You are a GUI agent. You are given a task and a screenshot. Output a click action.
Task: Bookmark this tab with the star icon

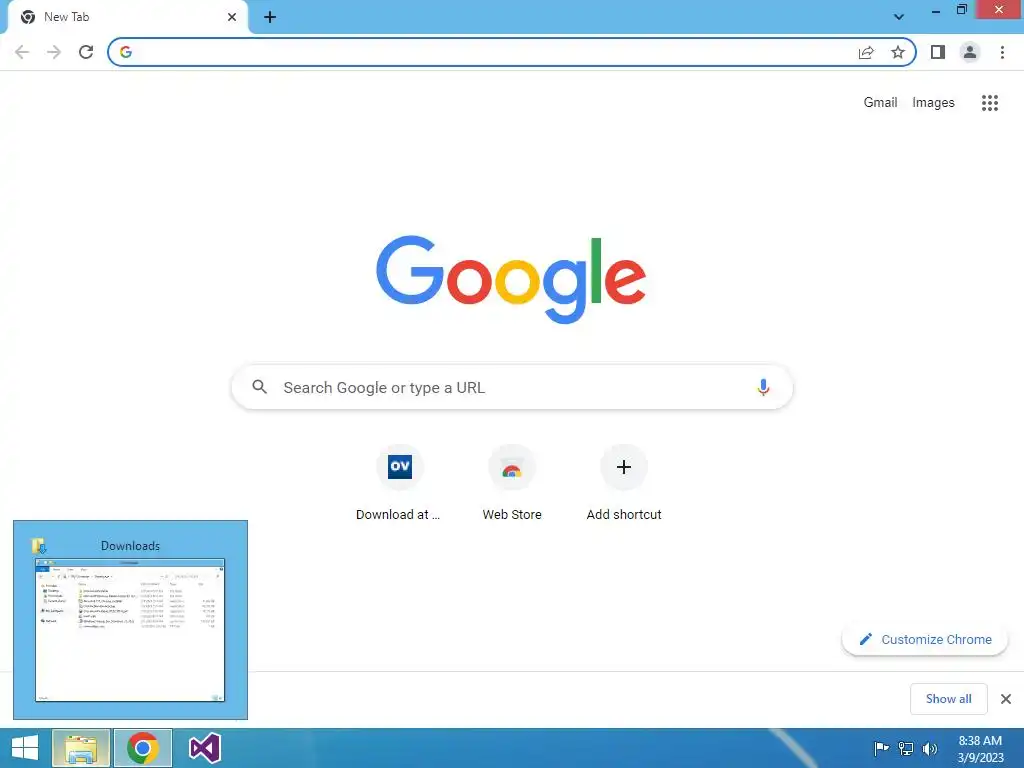(898, 52)
